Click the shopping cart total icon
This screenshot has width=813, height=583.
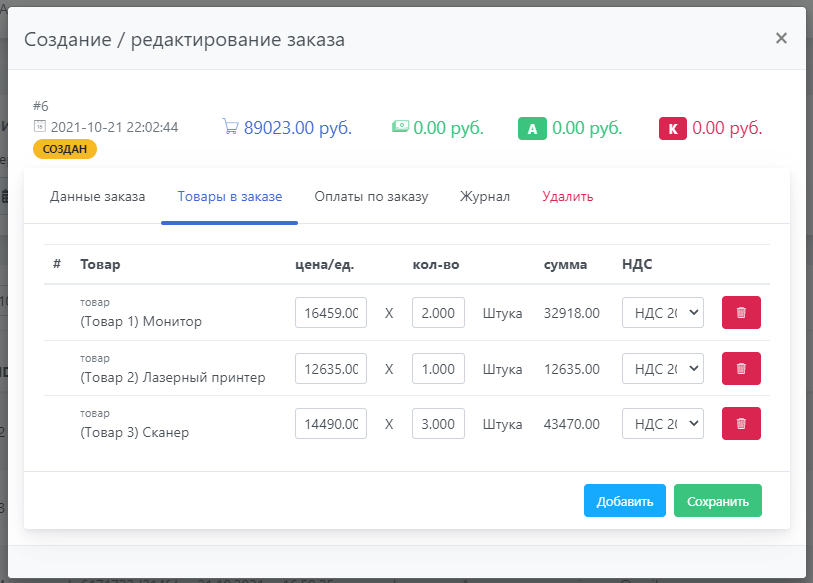coord(230,127)
